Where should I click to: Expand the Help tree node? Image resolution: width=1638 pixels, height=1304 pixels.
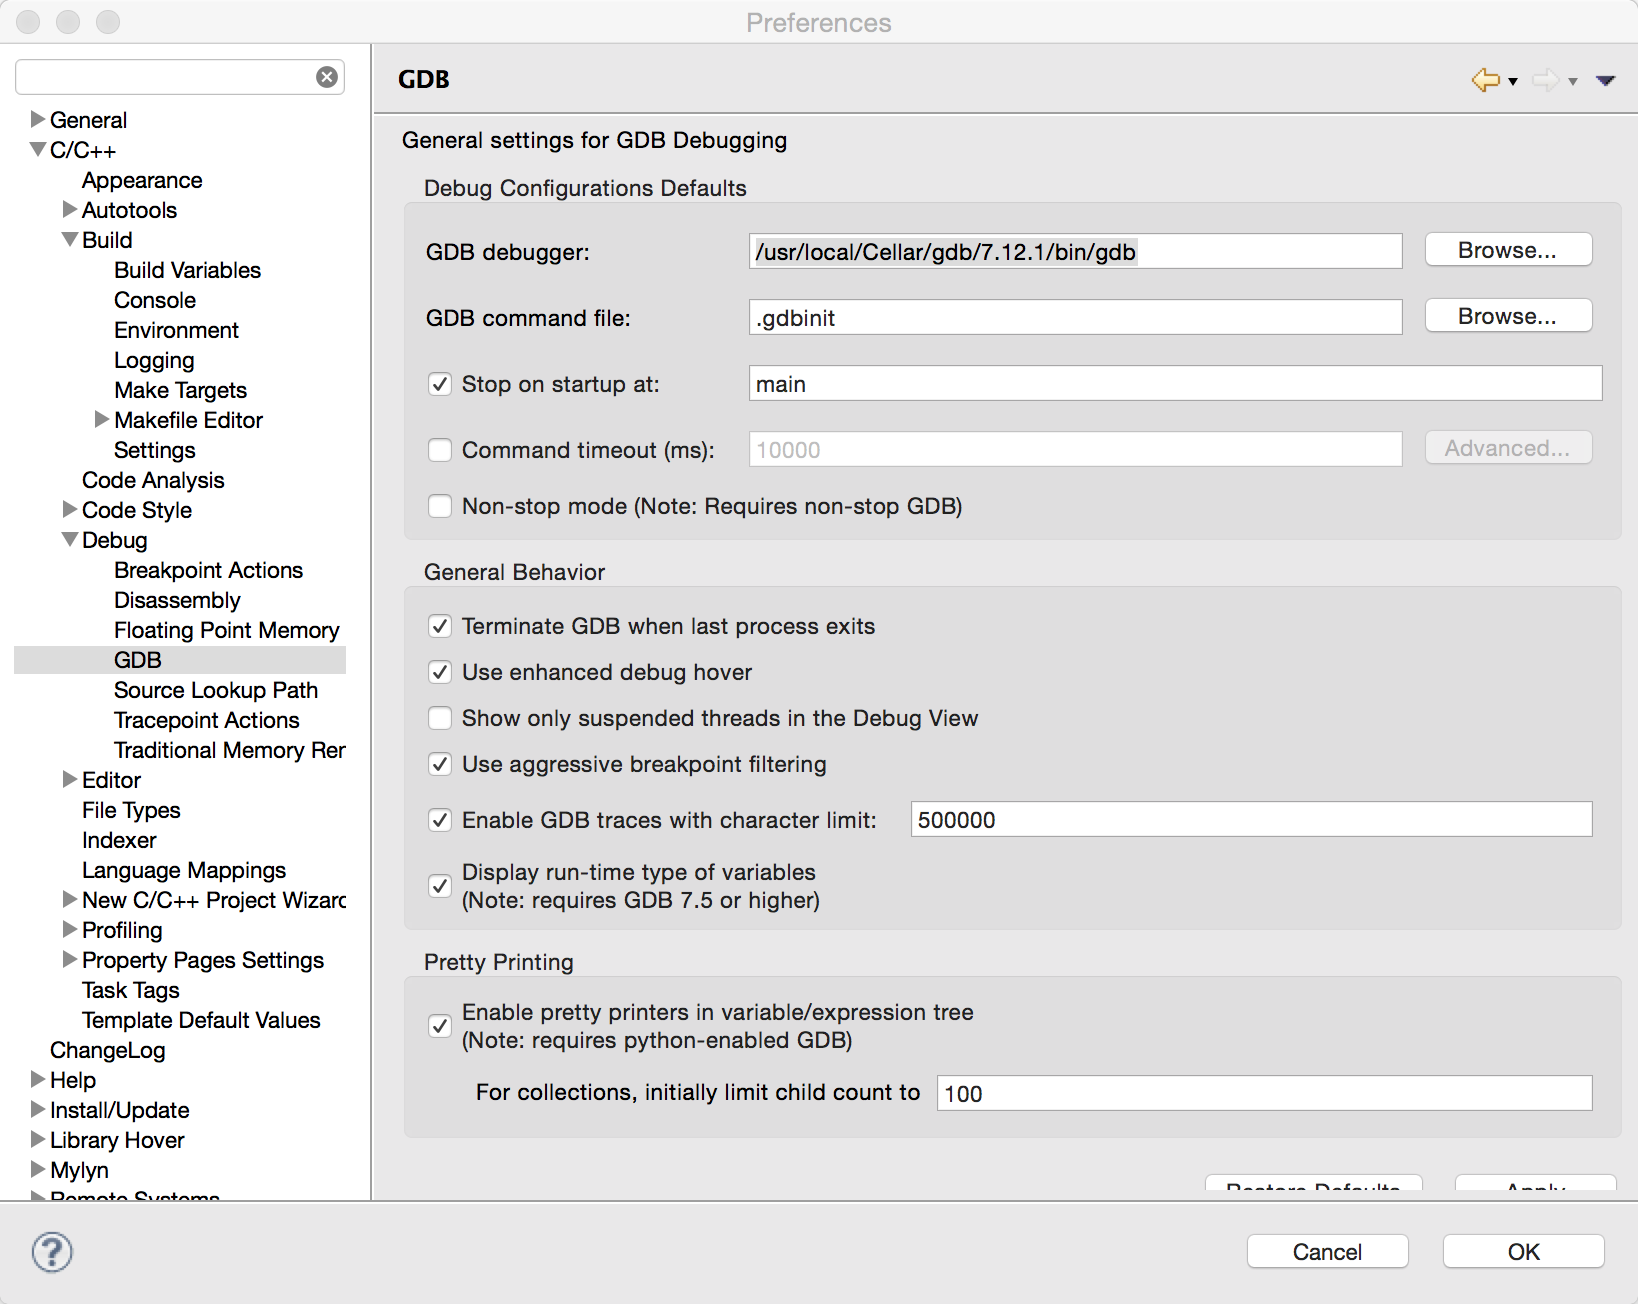coord(38,1079)
